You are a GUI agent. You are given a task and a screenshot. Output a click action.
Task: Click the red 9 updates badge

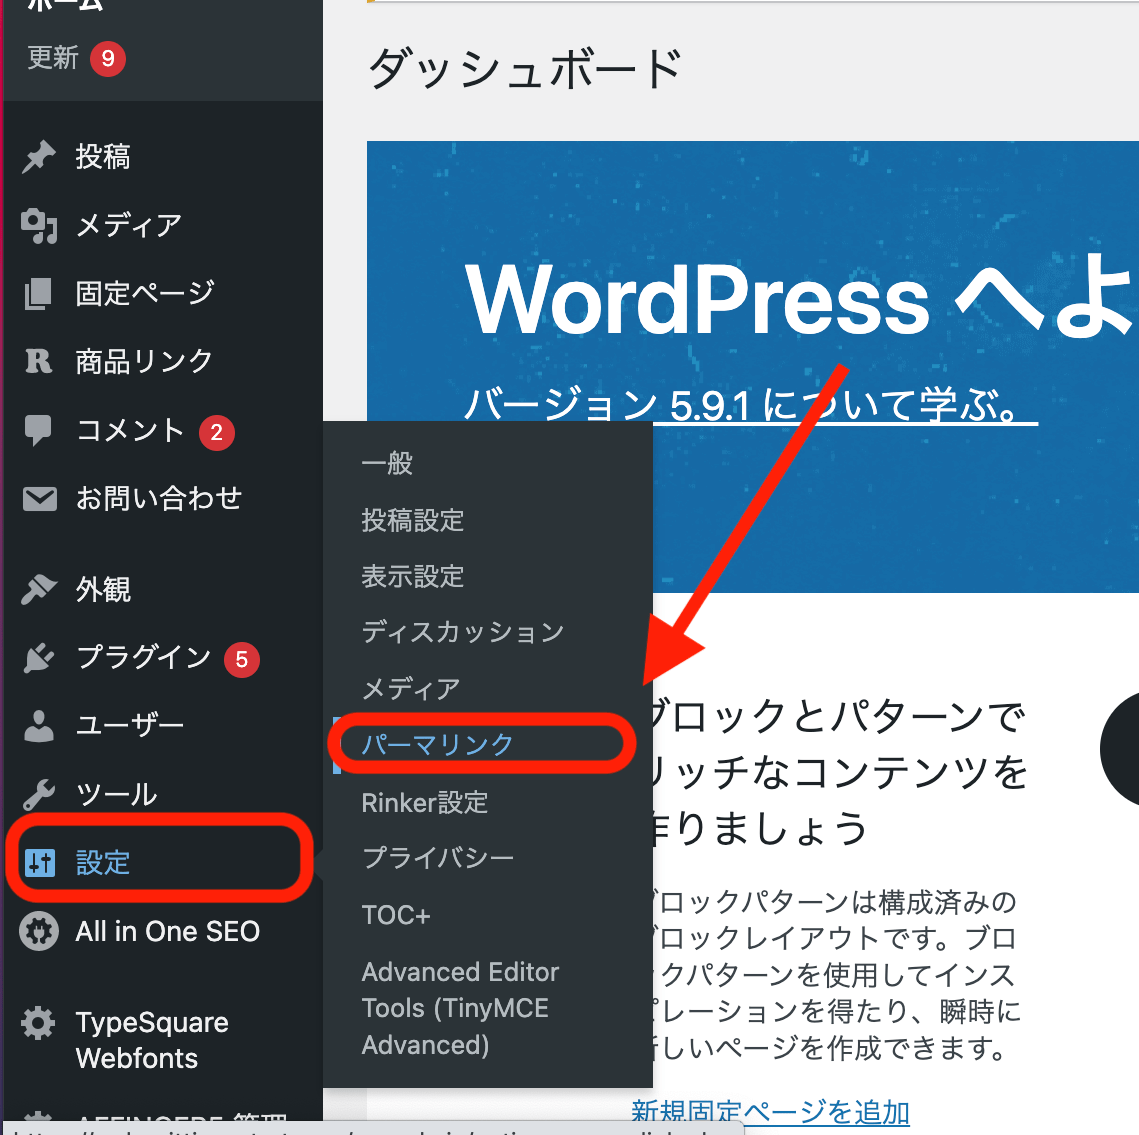(108, 58)
